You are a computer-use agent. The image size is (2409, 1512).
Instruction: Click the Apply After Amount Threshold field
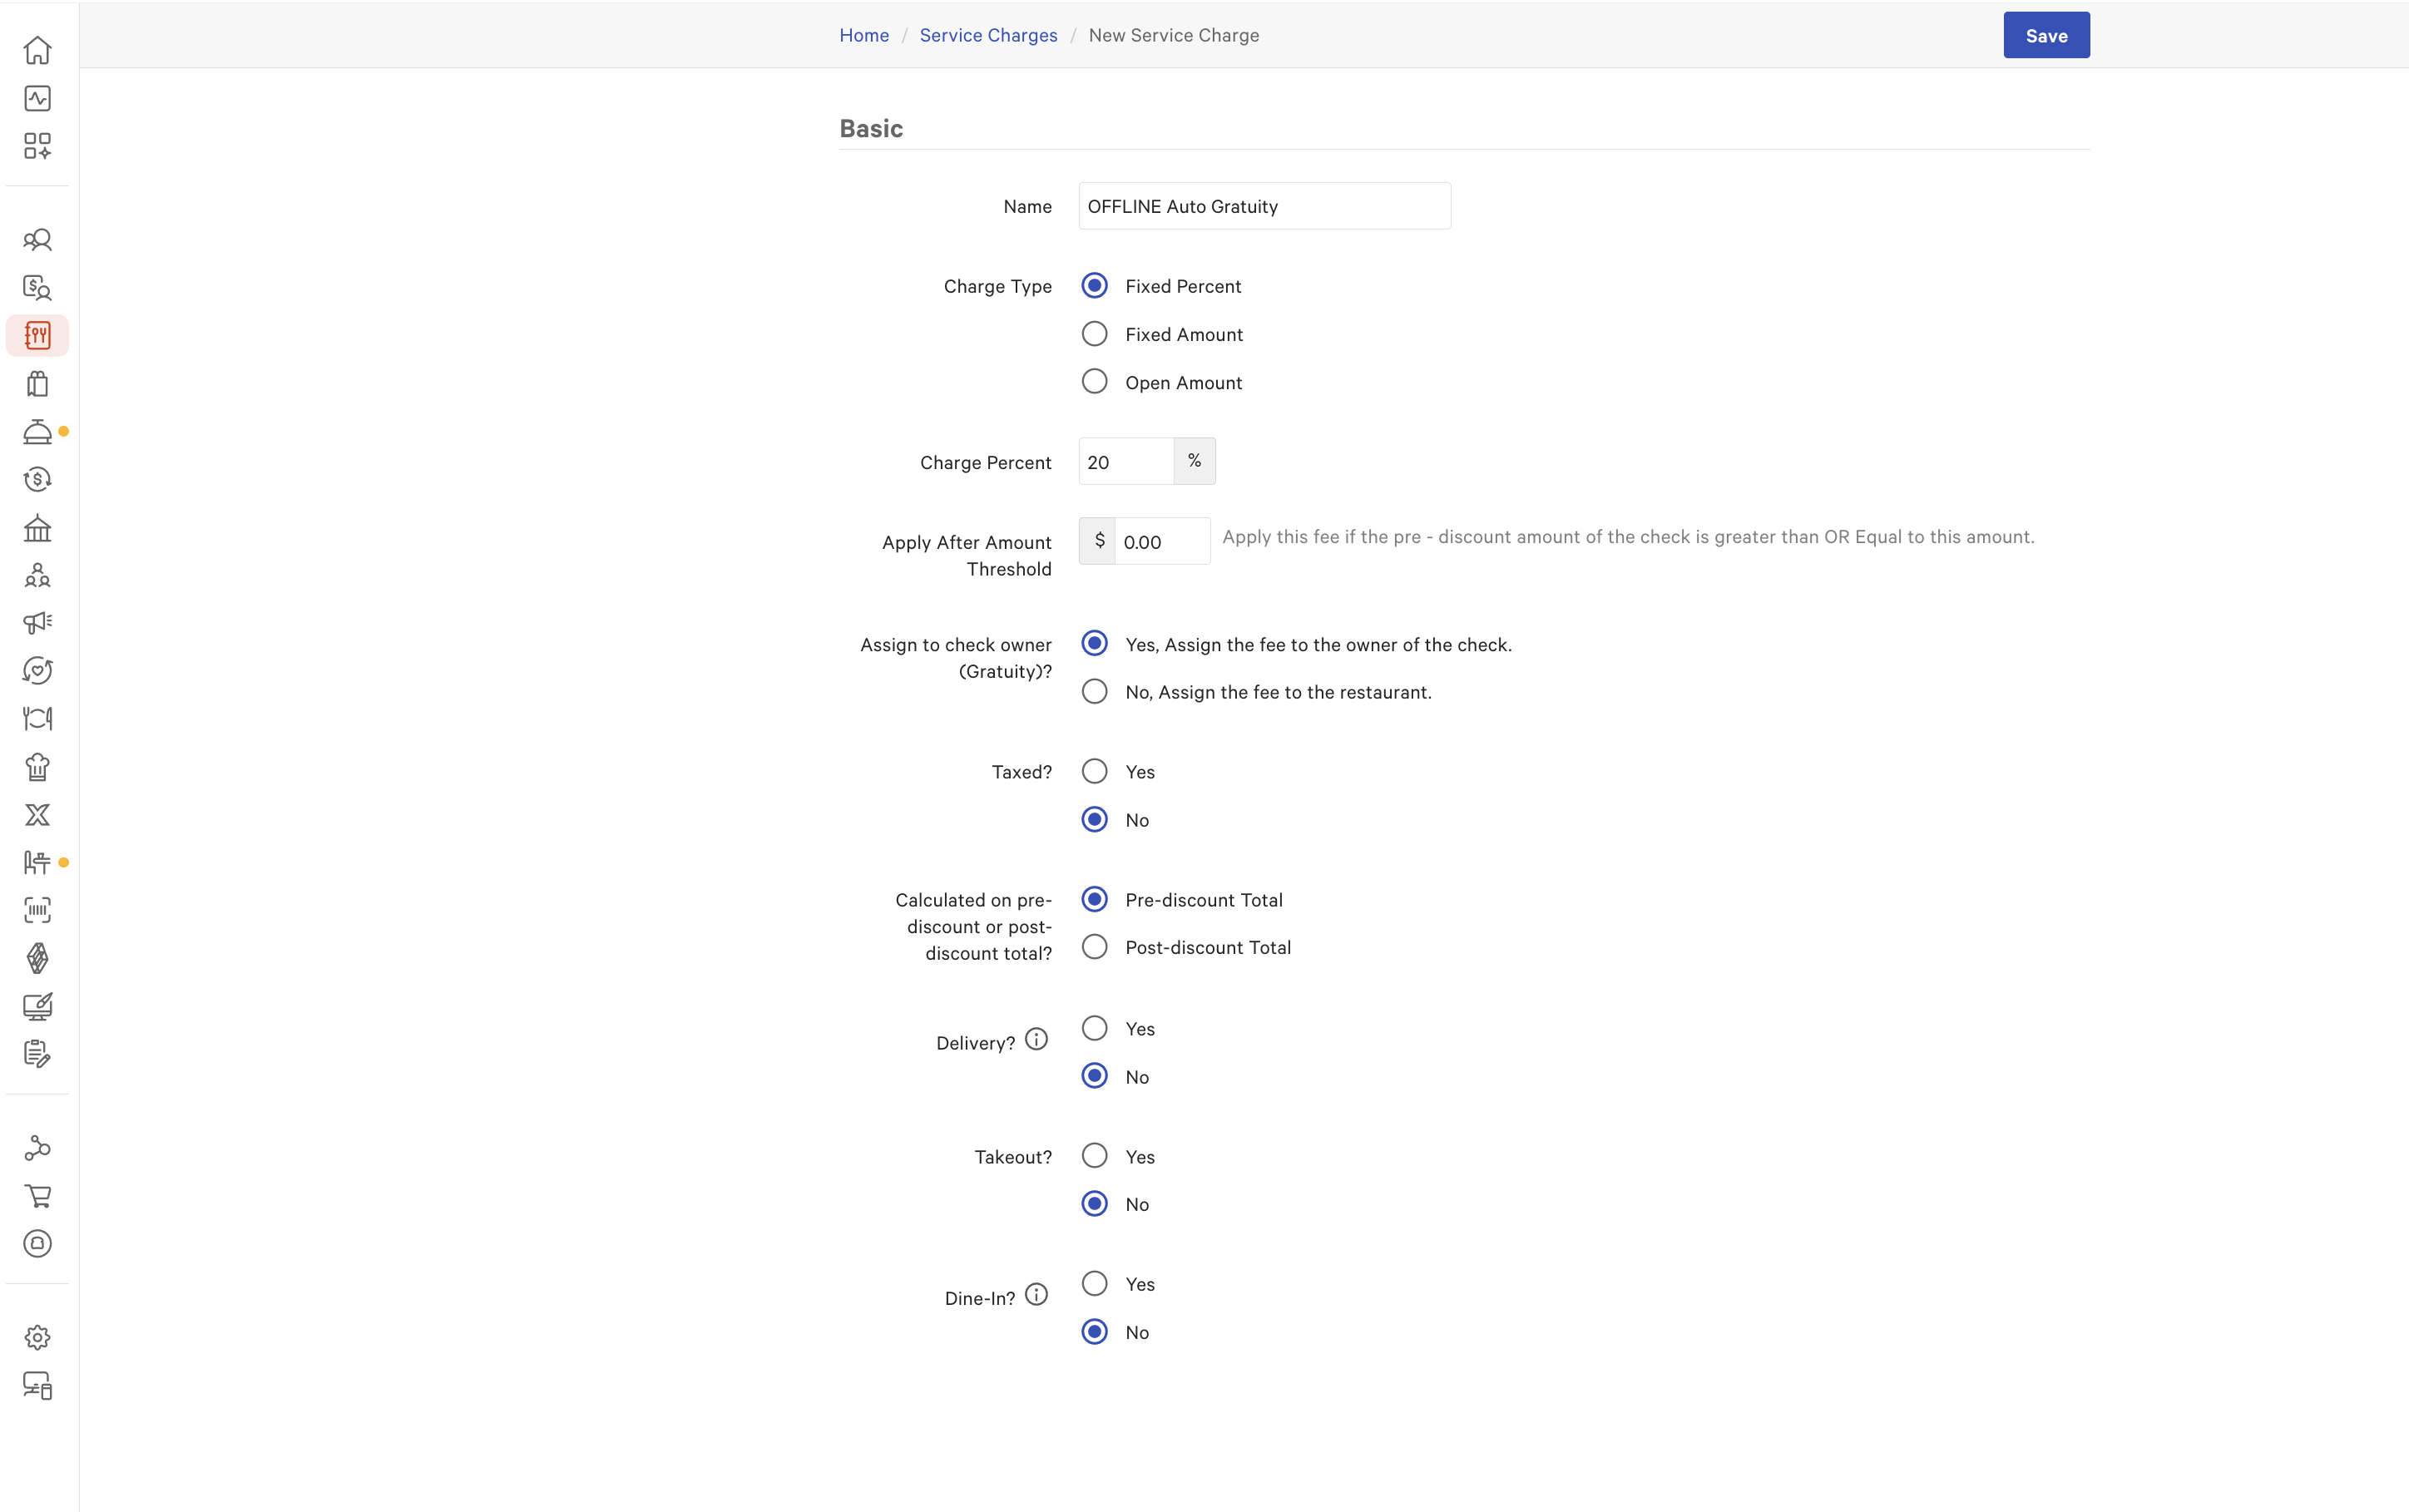click(x=1162, y=542)
